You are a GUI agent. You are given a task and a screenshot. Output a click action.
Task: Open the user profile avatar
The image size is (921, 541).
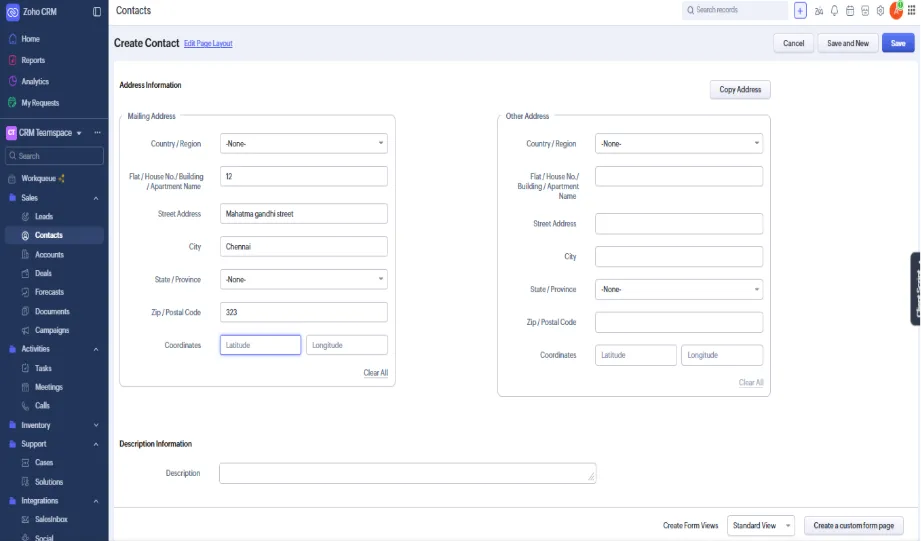896,11
